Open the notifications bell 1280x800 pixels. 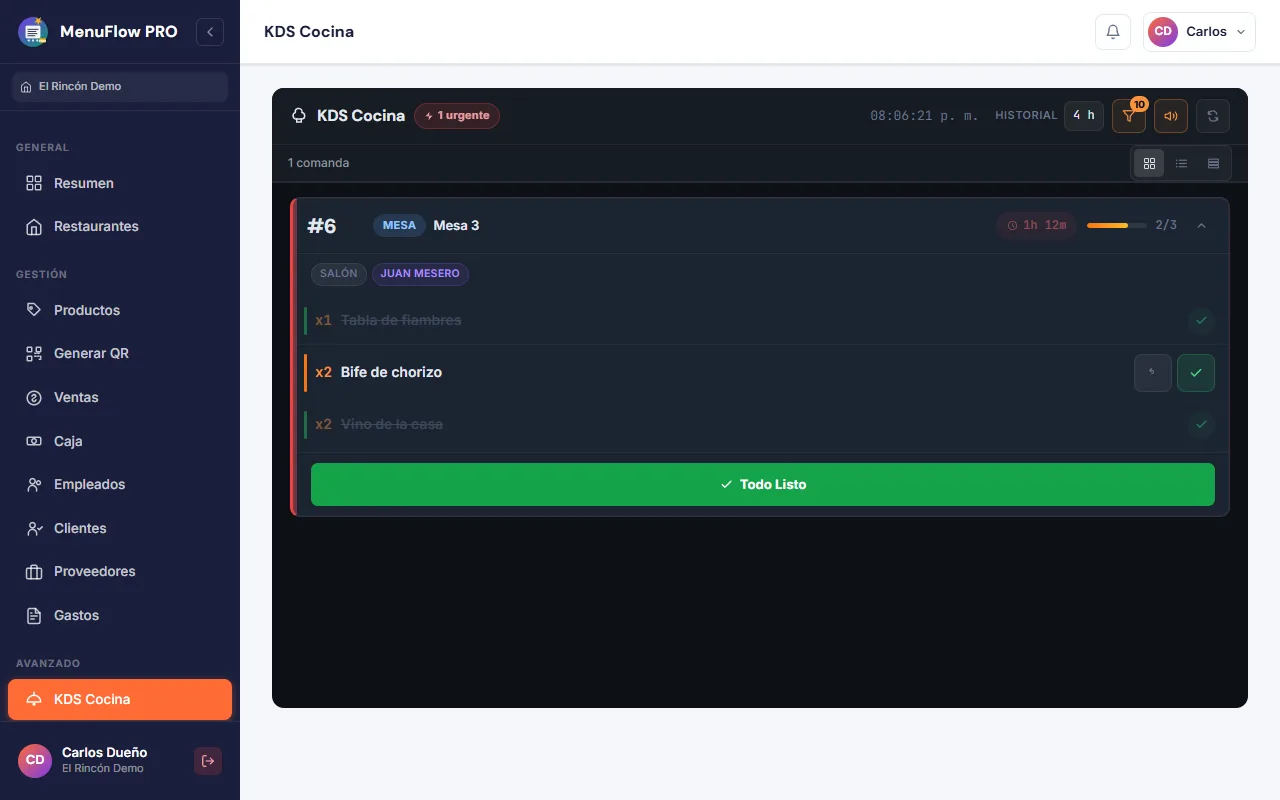click(1113, 32)
